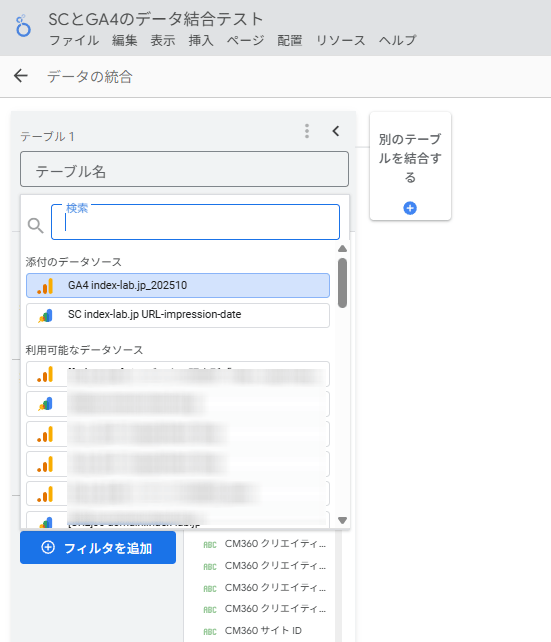Image resolution: width=551 pixels, height=642 pixels.
Task: Open the リソース menu
Action: point(341,41)
